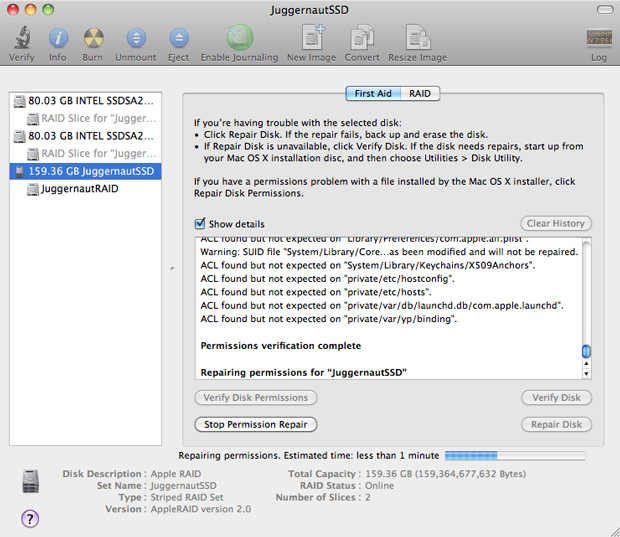This screenshot has width=620, height=537.
Task: Toggle the Show details checkbox
Action: click(x=200, y=223)
